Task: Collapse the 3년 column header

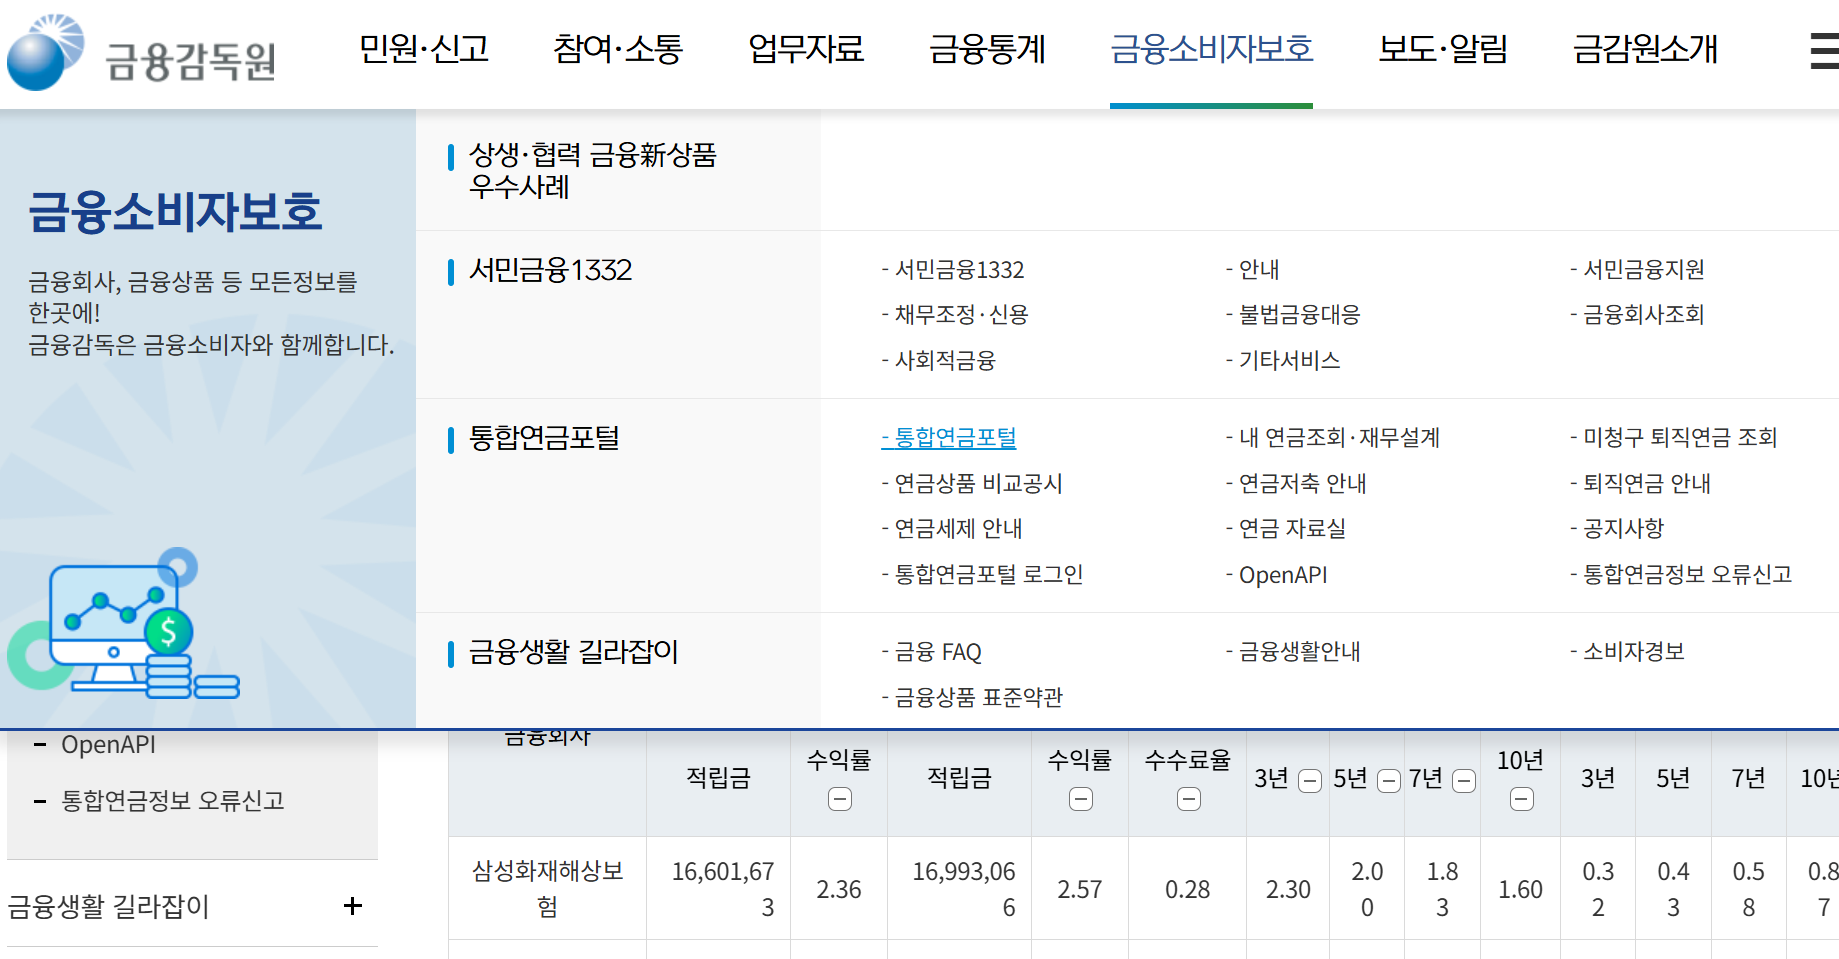Action: click(x=1309, y=782)
